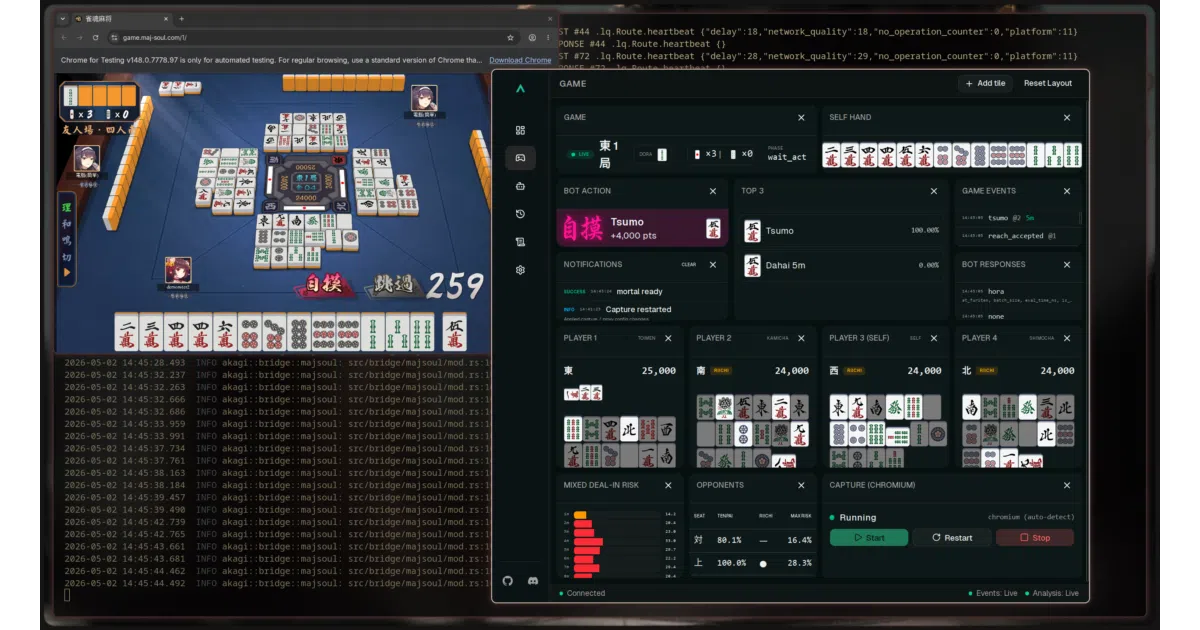Open the GitHub link icon
Viewport: 1200px width, 630px height.
pyautogui.click(x=508, y=581)
